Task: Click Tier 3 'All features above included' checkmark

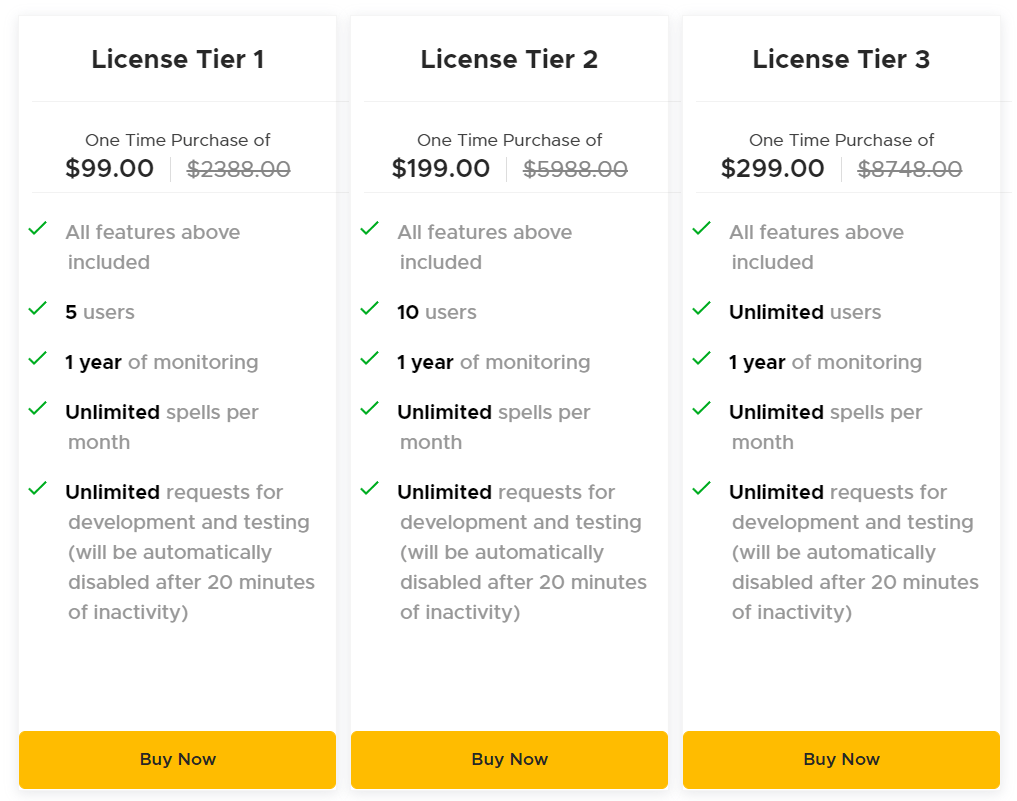Action: (x=702, y=229)
